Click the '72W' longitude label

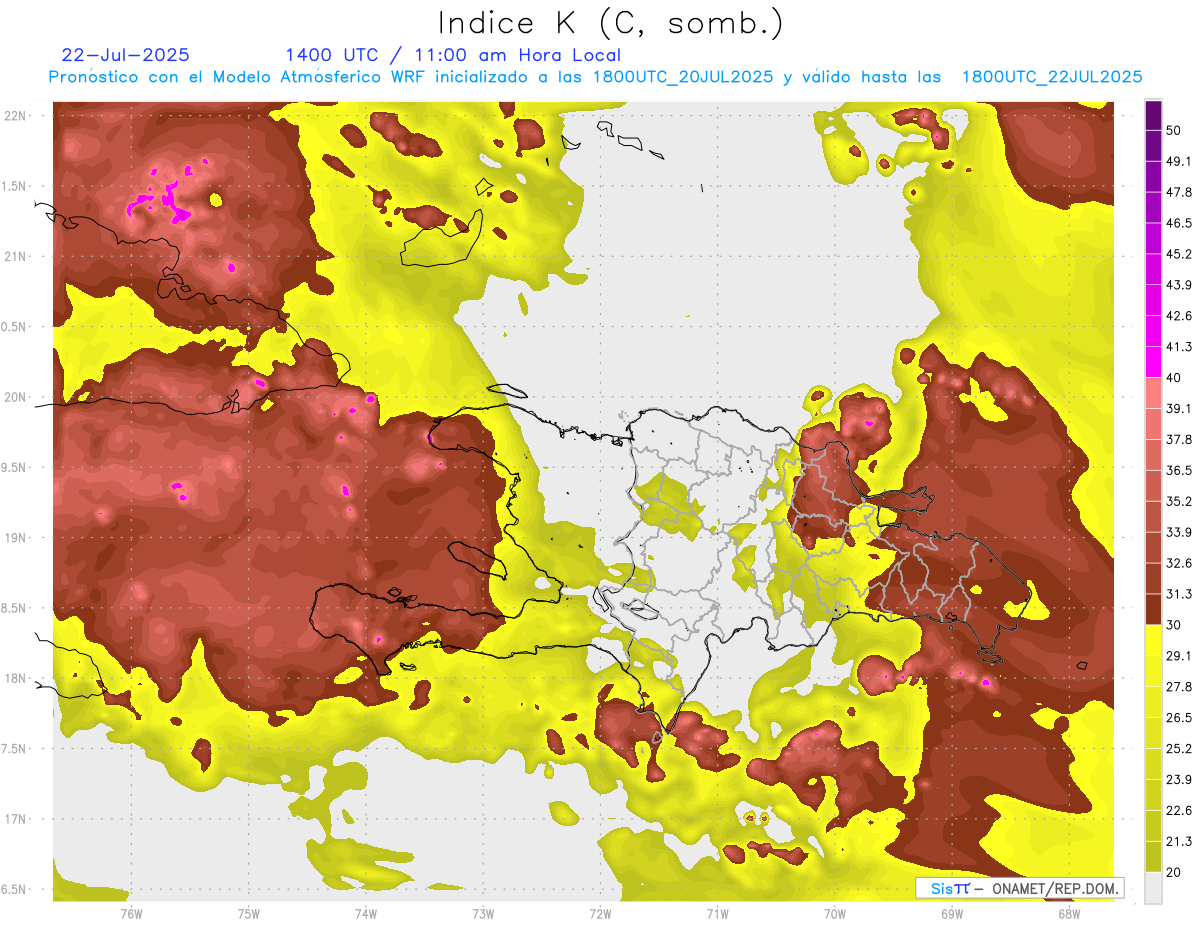click(x=600, y=914)
